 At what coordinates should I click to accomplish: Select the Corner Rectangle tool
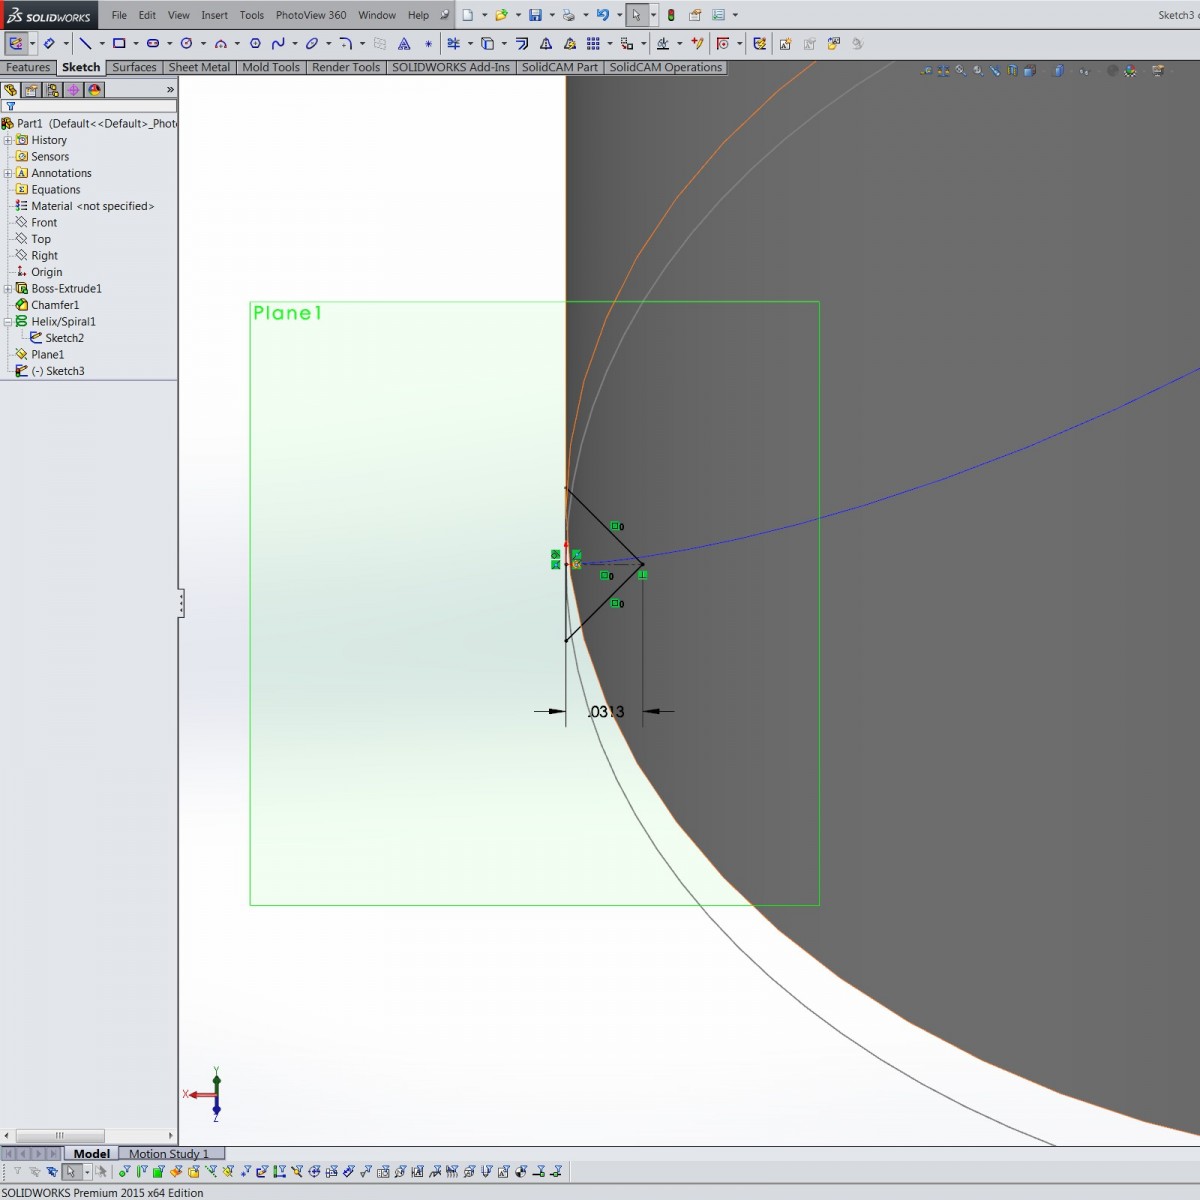(x=119, y=43)
